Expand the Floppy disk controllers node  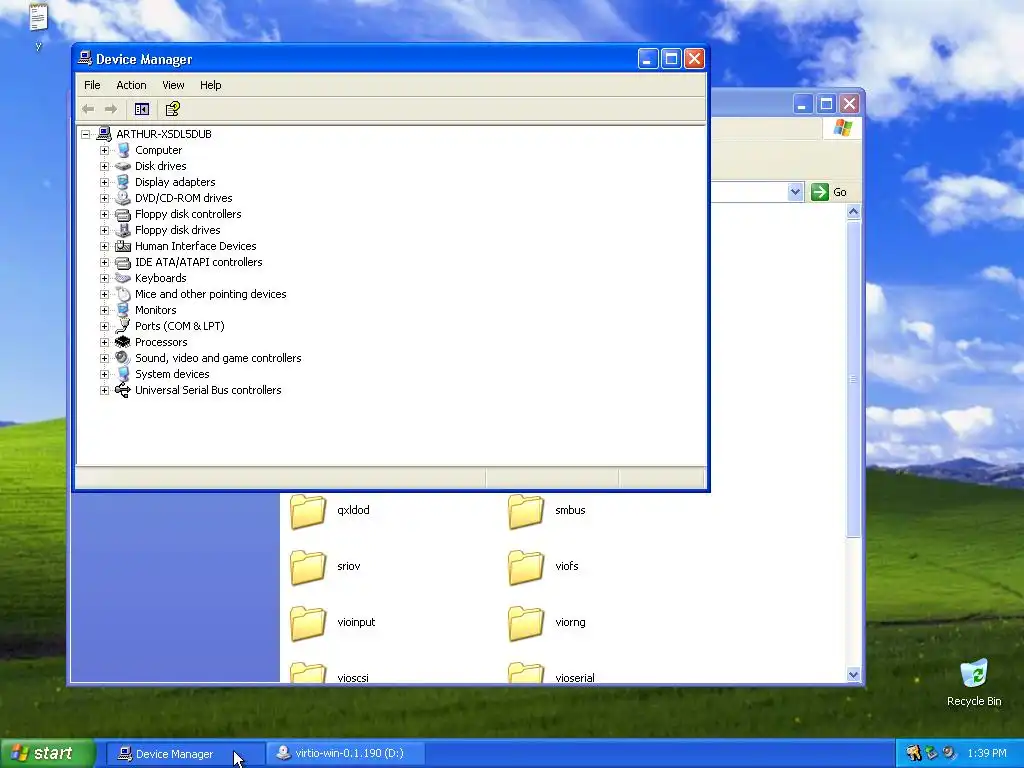(104, 214)
